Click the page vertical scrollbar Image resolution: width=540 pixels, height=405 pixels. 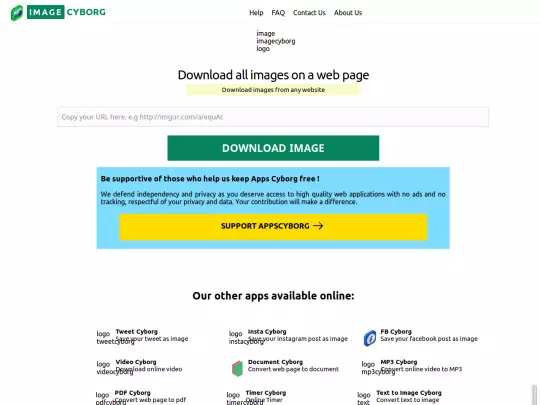(x=534, y=394)
